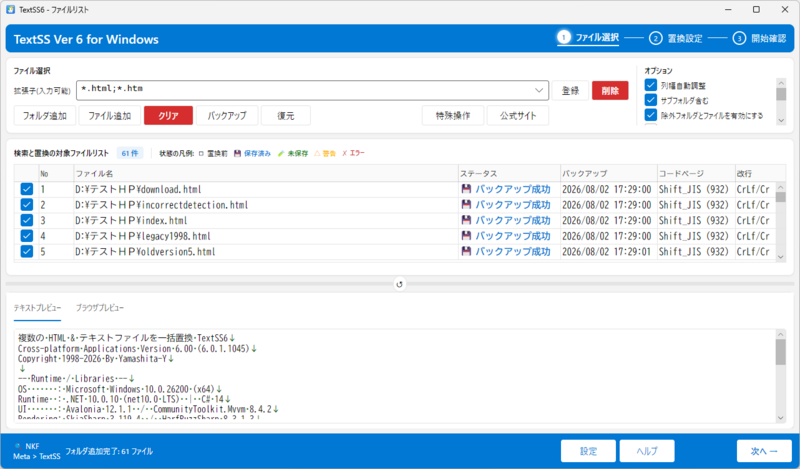Image resolution: width=800 pixels, height=469 pixels.
Task: Click the red 削除 button
Action: [610, 91]
